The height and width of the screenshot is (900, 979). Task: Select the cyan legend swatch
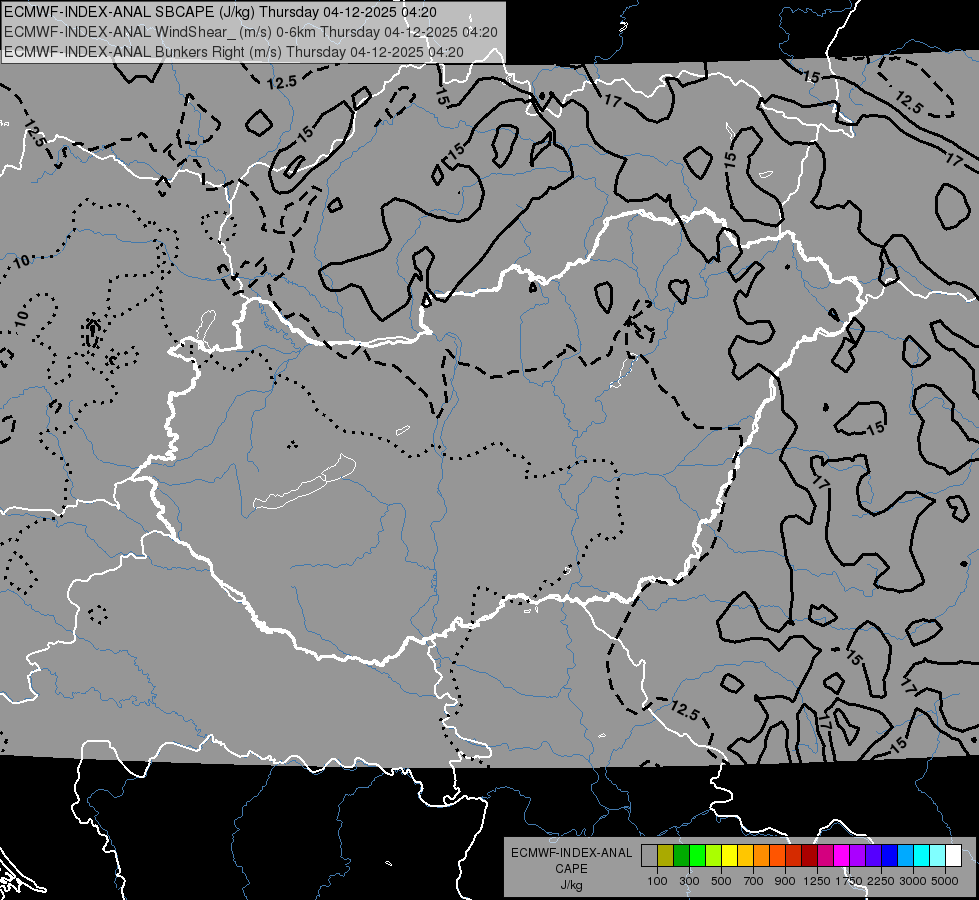pyautogui.click(x=922, y=856)
